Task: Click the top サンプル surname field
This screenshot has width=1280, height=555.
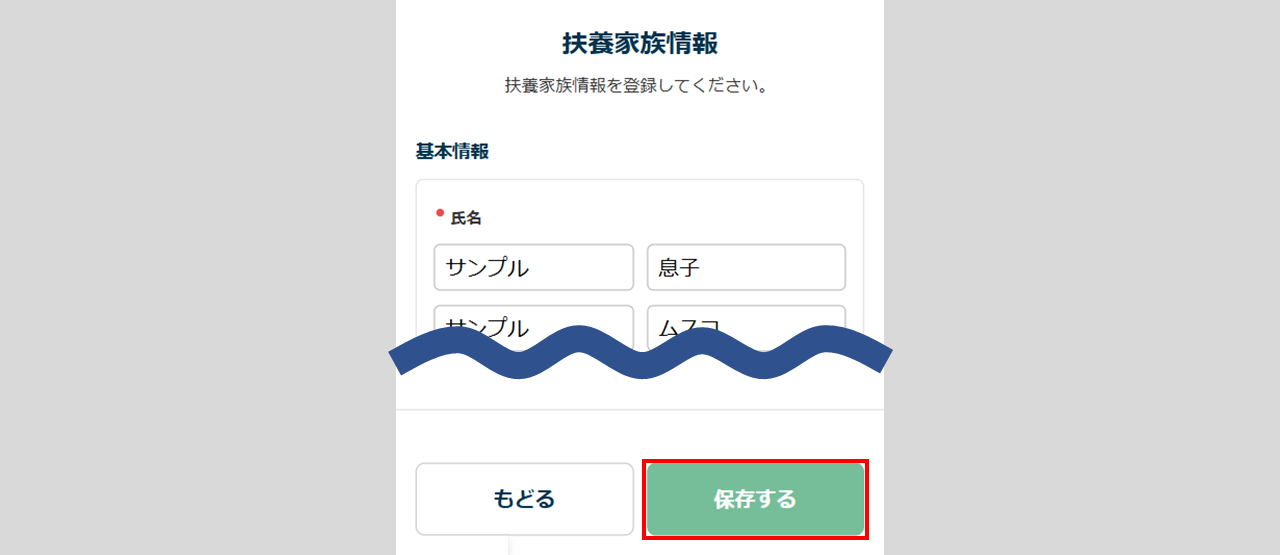Action: pyautogui.click(x=533, y=268)
